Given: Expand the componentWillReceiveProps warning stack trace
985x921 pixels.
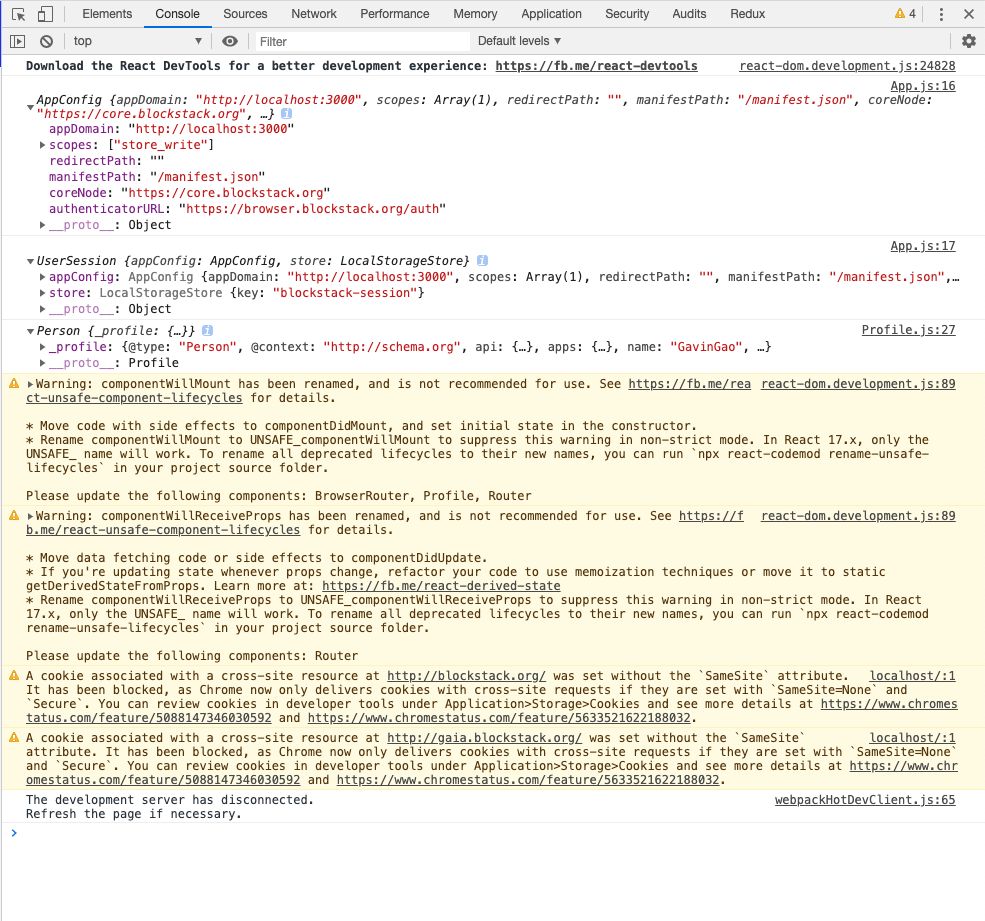Looking at the screenshot, I should click(x=30, y=516).
